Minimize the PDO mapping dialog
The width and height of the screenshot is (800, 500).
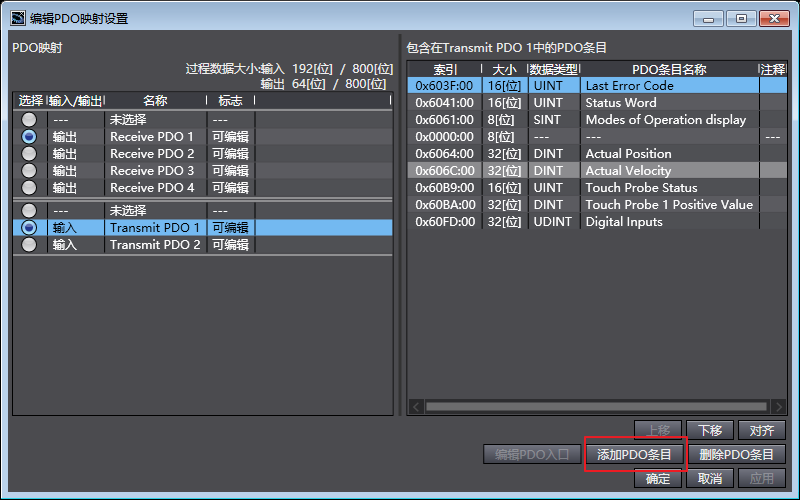708,19
